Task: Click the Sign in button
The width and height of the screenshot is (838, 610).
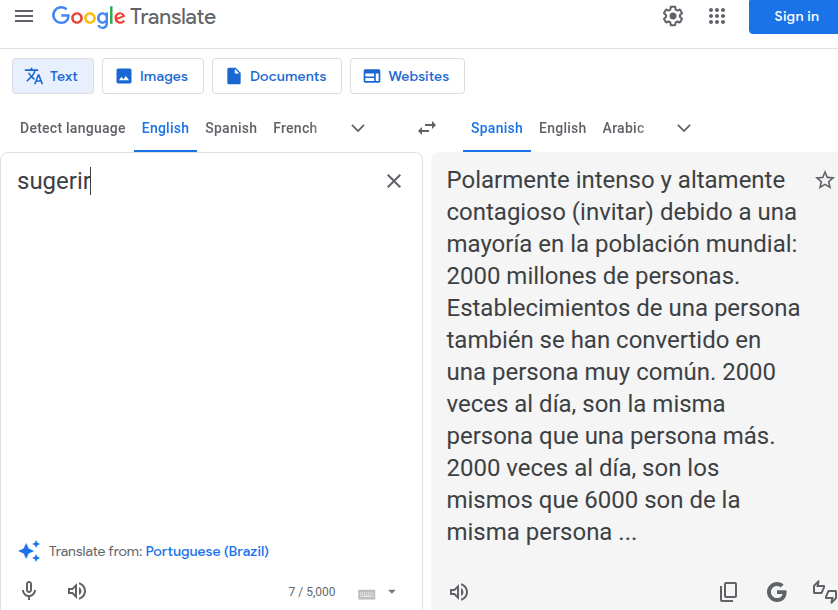Action: tap(796, 17)
